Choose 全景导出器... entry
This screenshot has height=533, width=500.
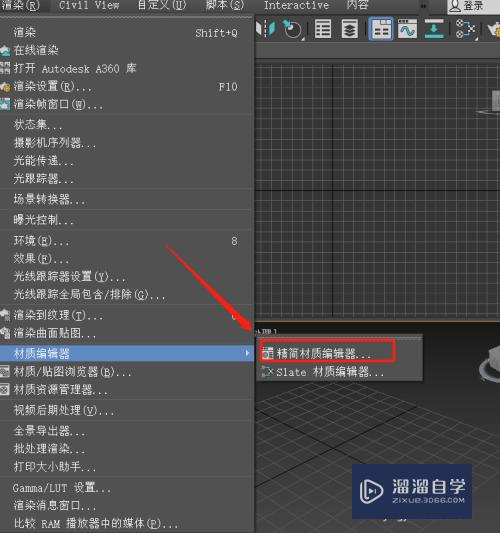[x=126, y=431]
